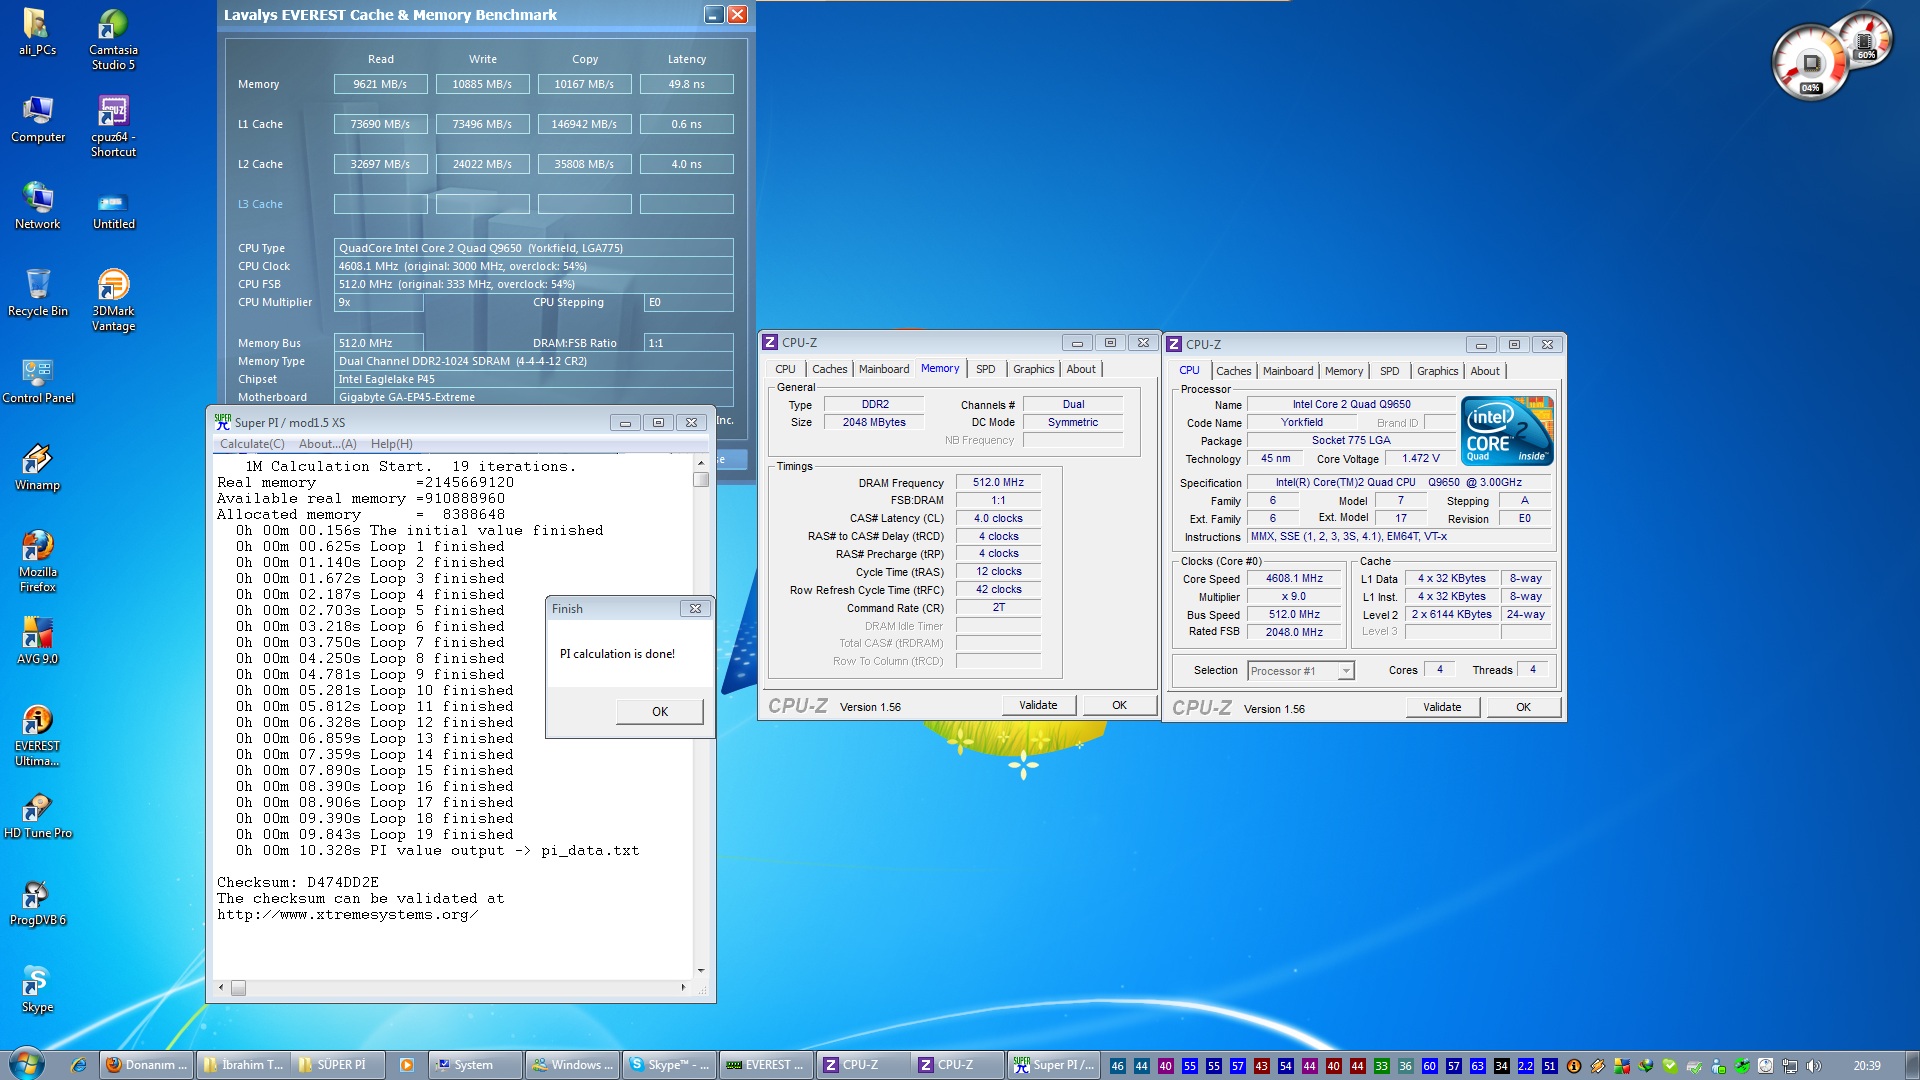1920x1080 pixels.
Task: Launch ProgDVB 6 desktop icon
Action: click(x=37, y=903)
